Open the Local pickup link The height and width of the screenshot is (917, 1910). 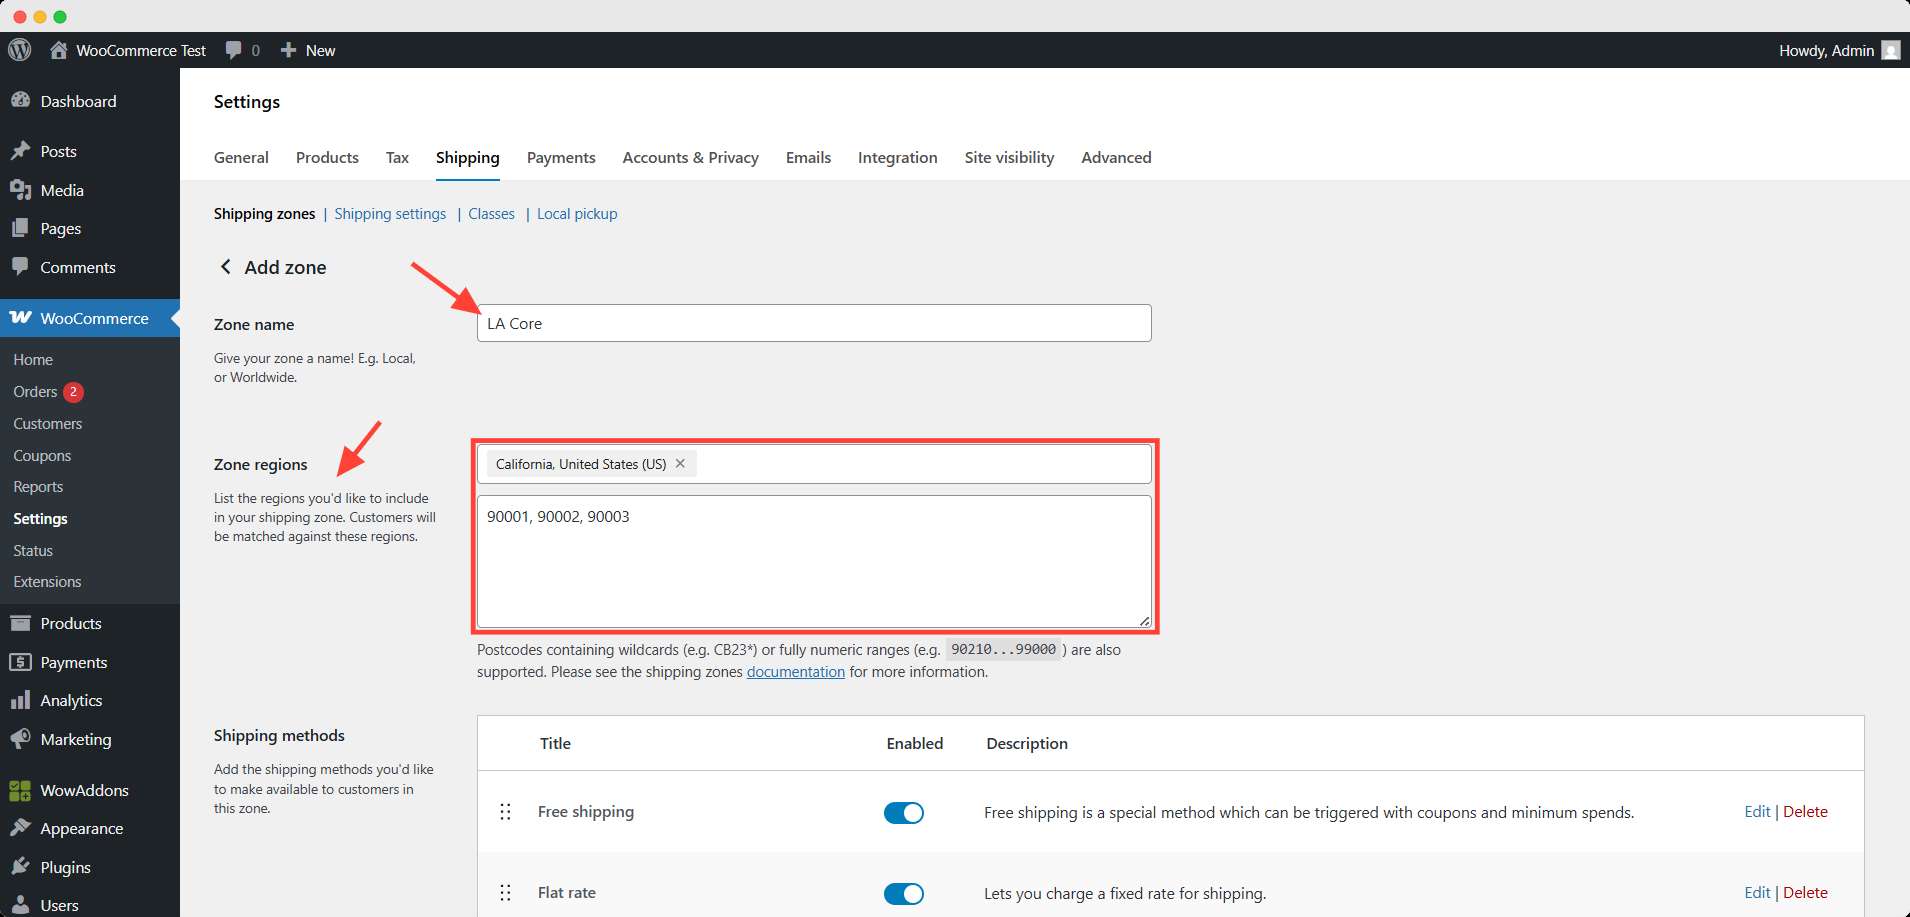tap(577, 213)
